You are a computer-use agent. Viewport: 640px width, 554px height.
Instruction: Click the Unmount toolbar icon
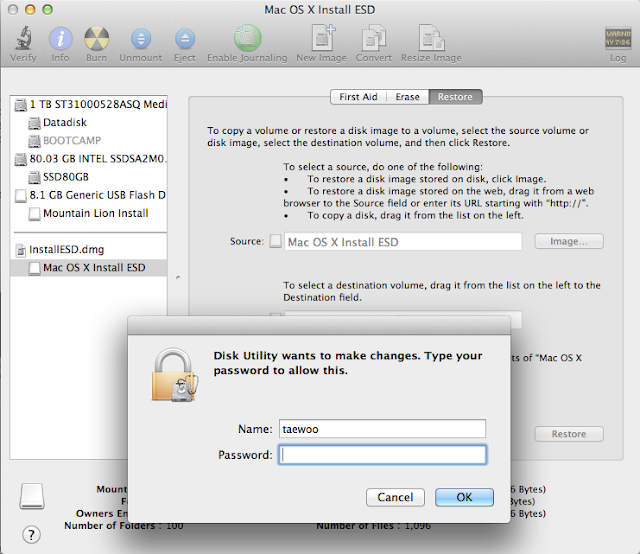pos(141,39)
